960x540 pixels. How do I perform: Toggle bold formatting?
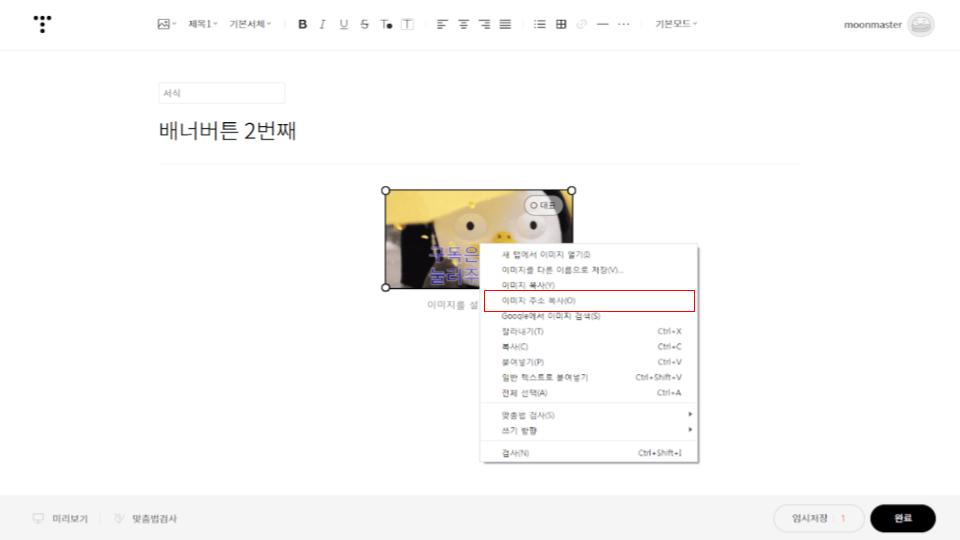tap(302, 24)
